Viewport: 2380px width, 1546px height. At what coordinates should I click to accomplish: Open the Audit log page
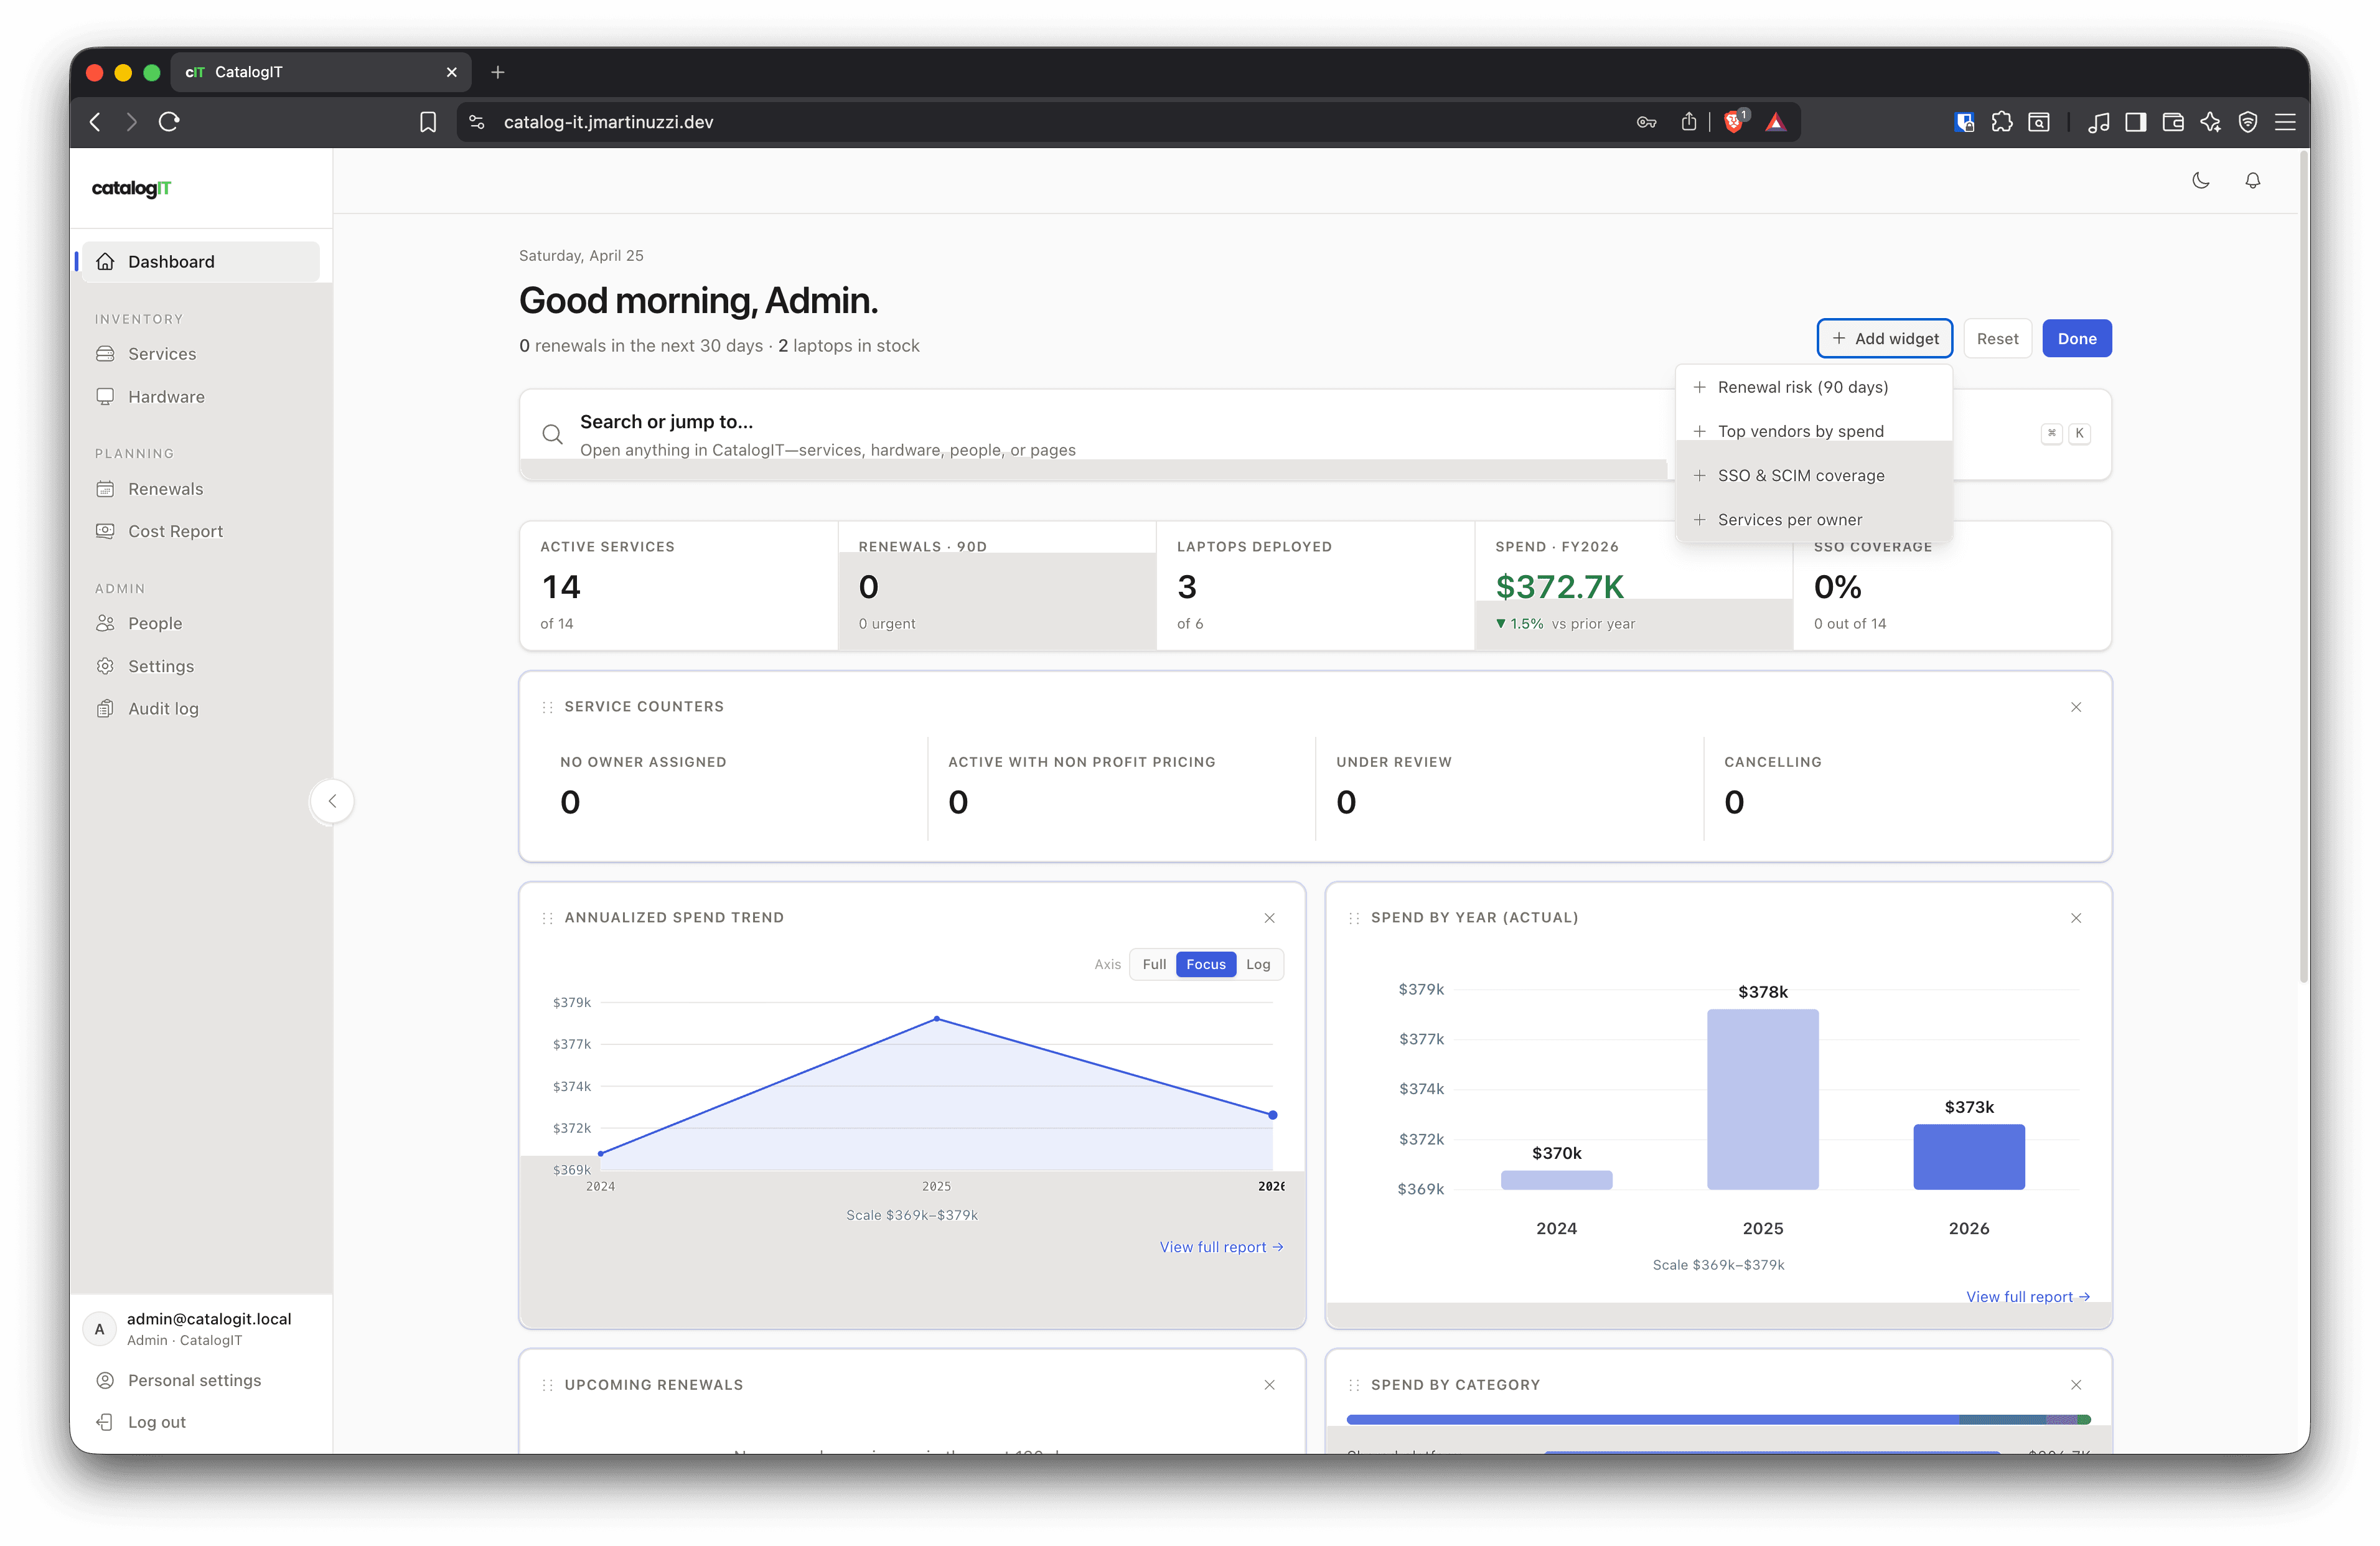[201, 708]
